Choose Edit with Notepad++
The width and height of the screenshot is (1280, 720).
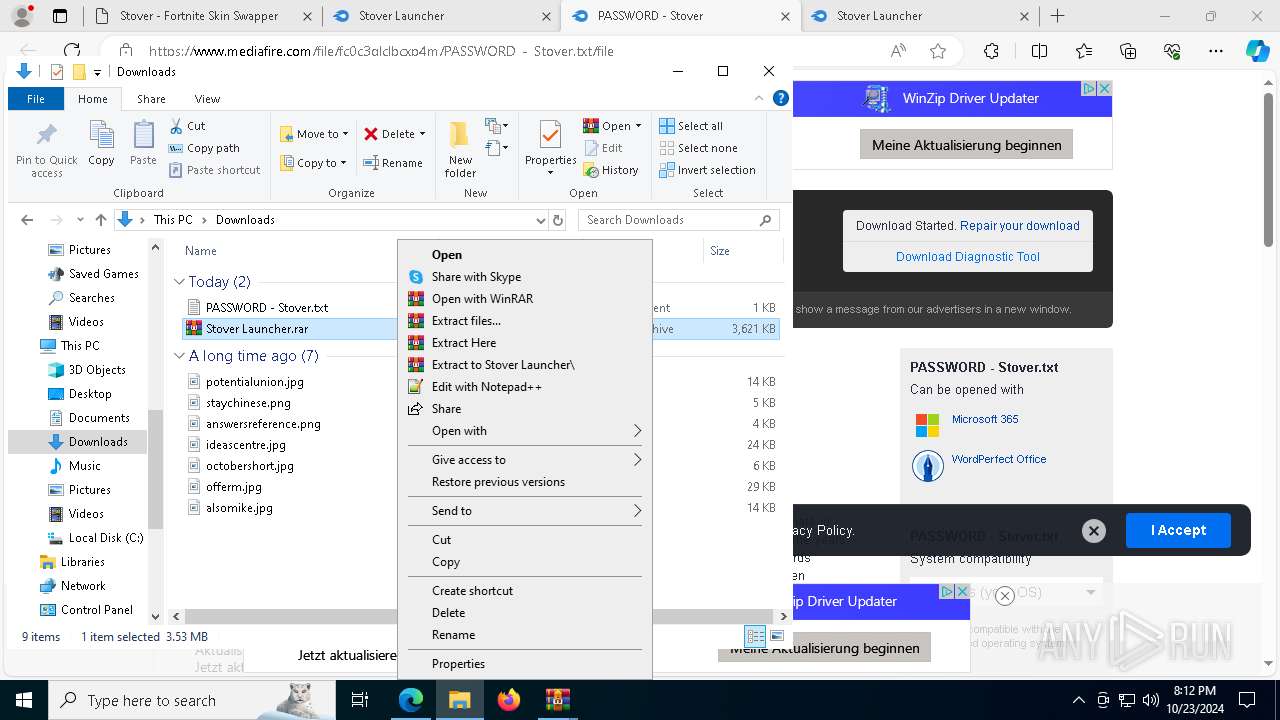(525, 387)
